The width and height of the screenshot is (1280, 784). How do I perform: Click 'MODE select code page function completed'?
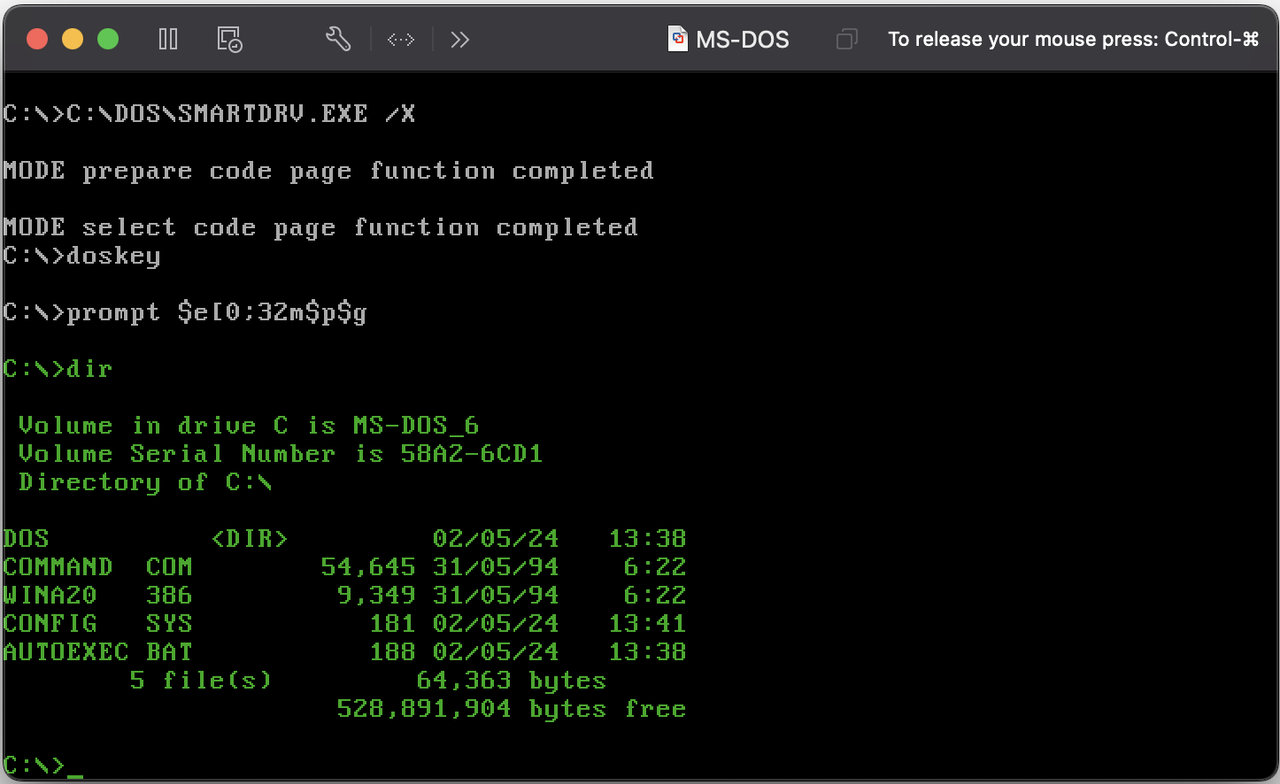(320, 228)
